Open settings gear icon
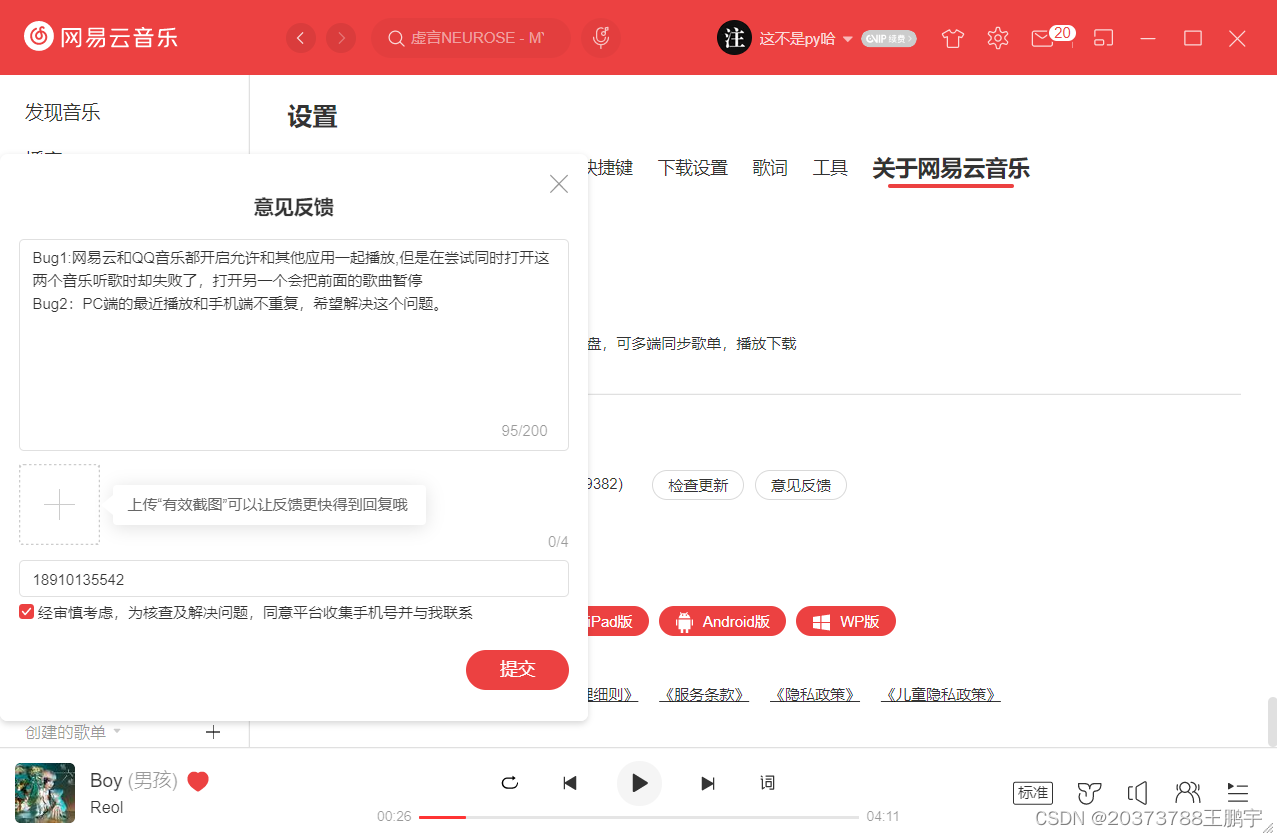The height and width of the screenshot is (837, 1277). [997, 38]
